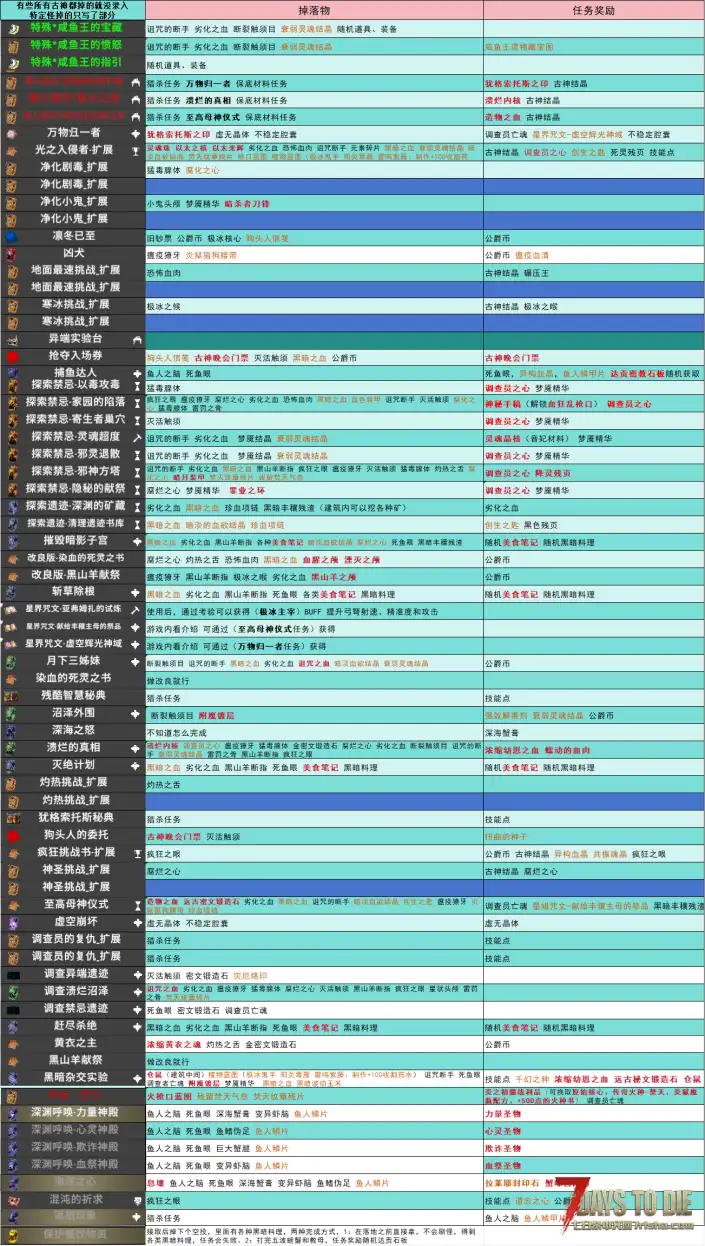Click the plus marker right of 赶尽杀绝
Screen dimensions: 705x1246
pos(135,1025)
